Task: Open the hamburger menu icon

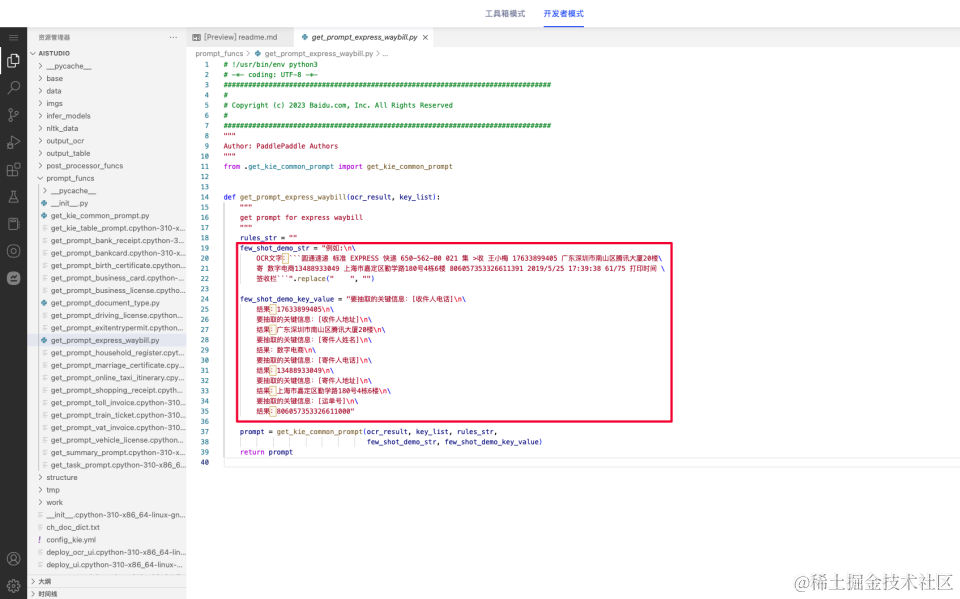Action: pyautogui.click(x=13, y=37)
